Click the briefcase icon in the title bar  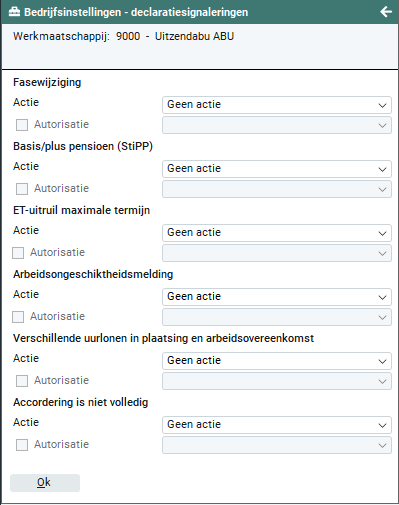[x=14, y=12]
